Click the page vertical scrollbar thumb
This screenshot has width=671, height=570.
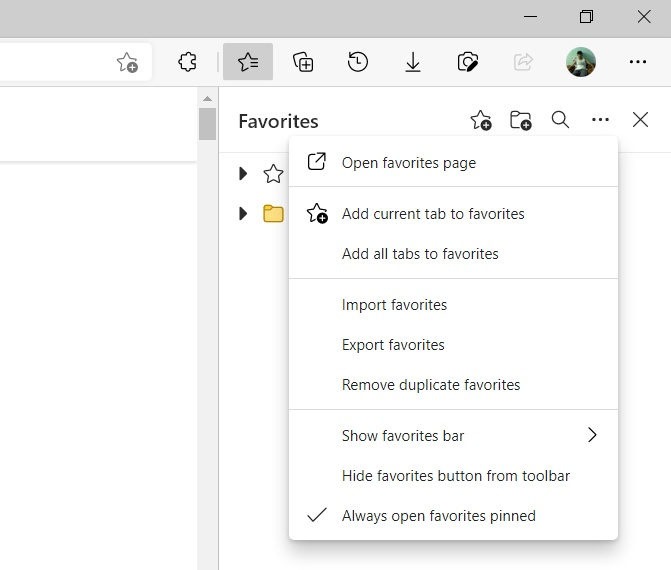coord(208,125)
